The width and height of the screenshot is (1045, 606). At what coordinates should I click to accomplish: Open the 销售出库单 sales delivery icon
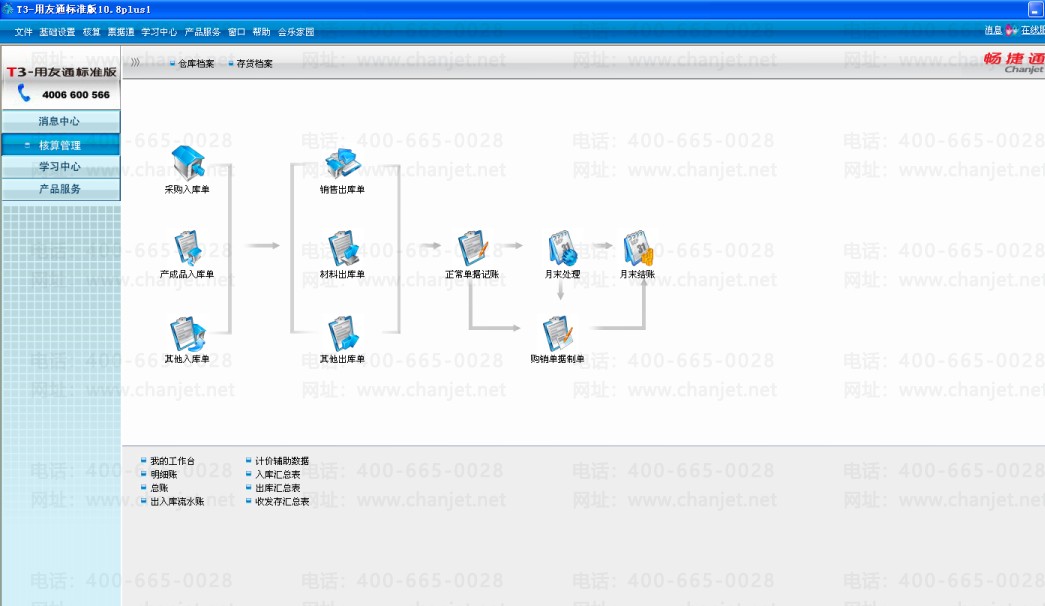pos(343,163)
